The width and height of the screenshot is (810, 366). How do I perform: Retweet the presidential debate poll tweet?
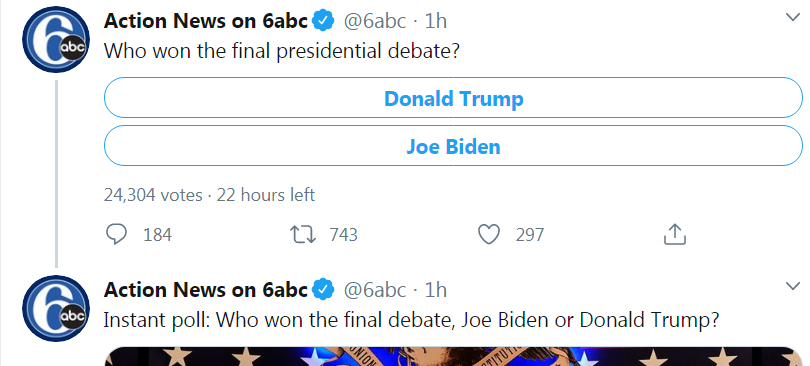click(x=303, y=235)
